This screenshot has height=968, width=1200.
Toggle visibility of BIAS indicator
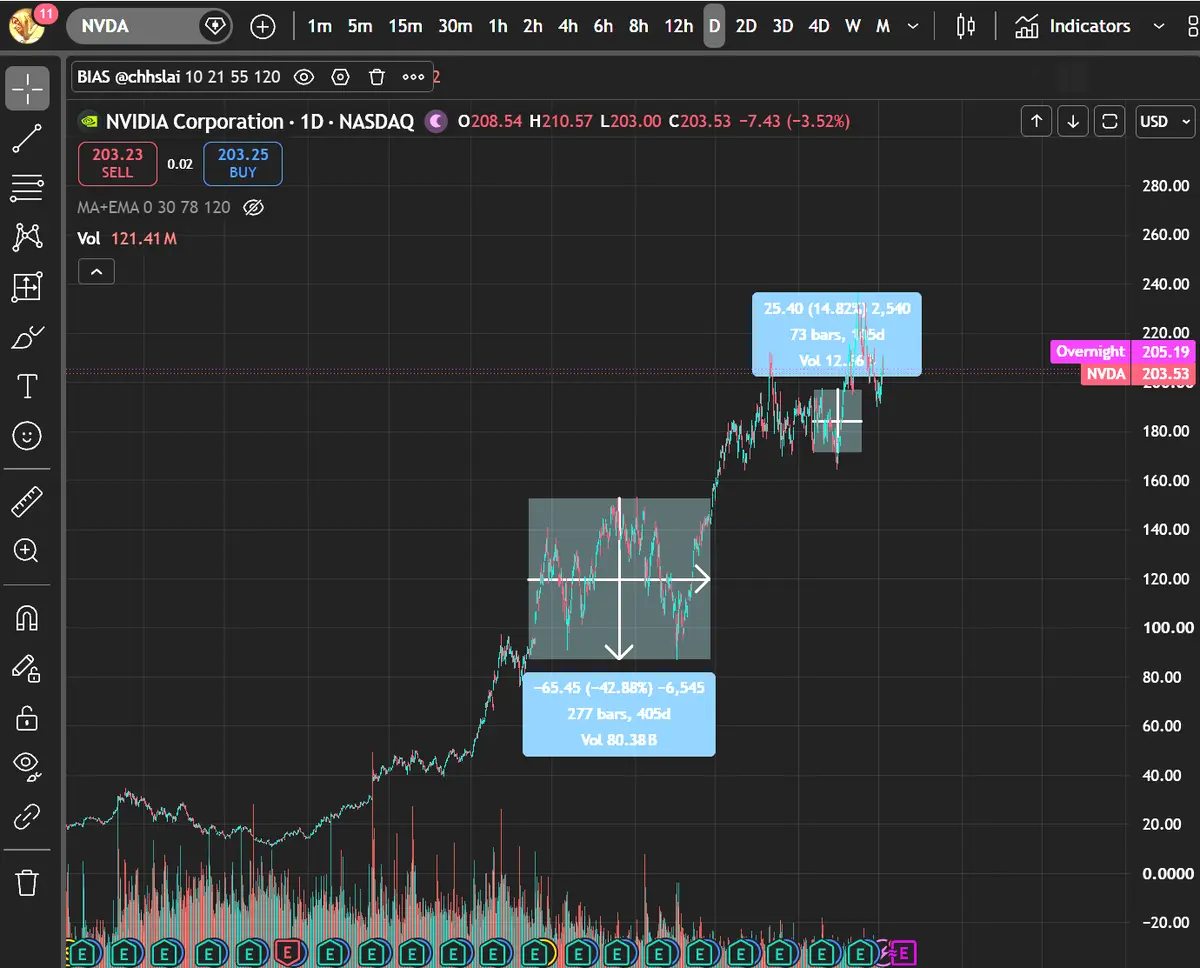[304, 76]
